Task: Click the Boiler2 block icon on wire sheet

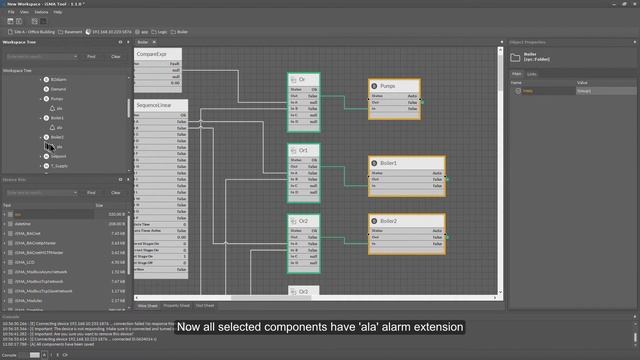Action: point(374,221)
